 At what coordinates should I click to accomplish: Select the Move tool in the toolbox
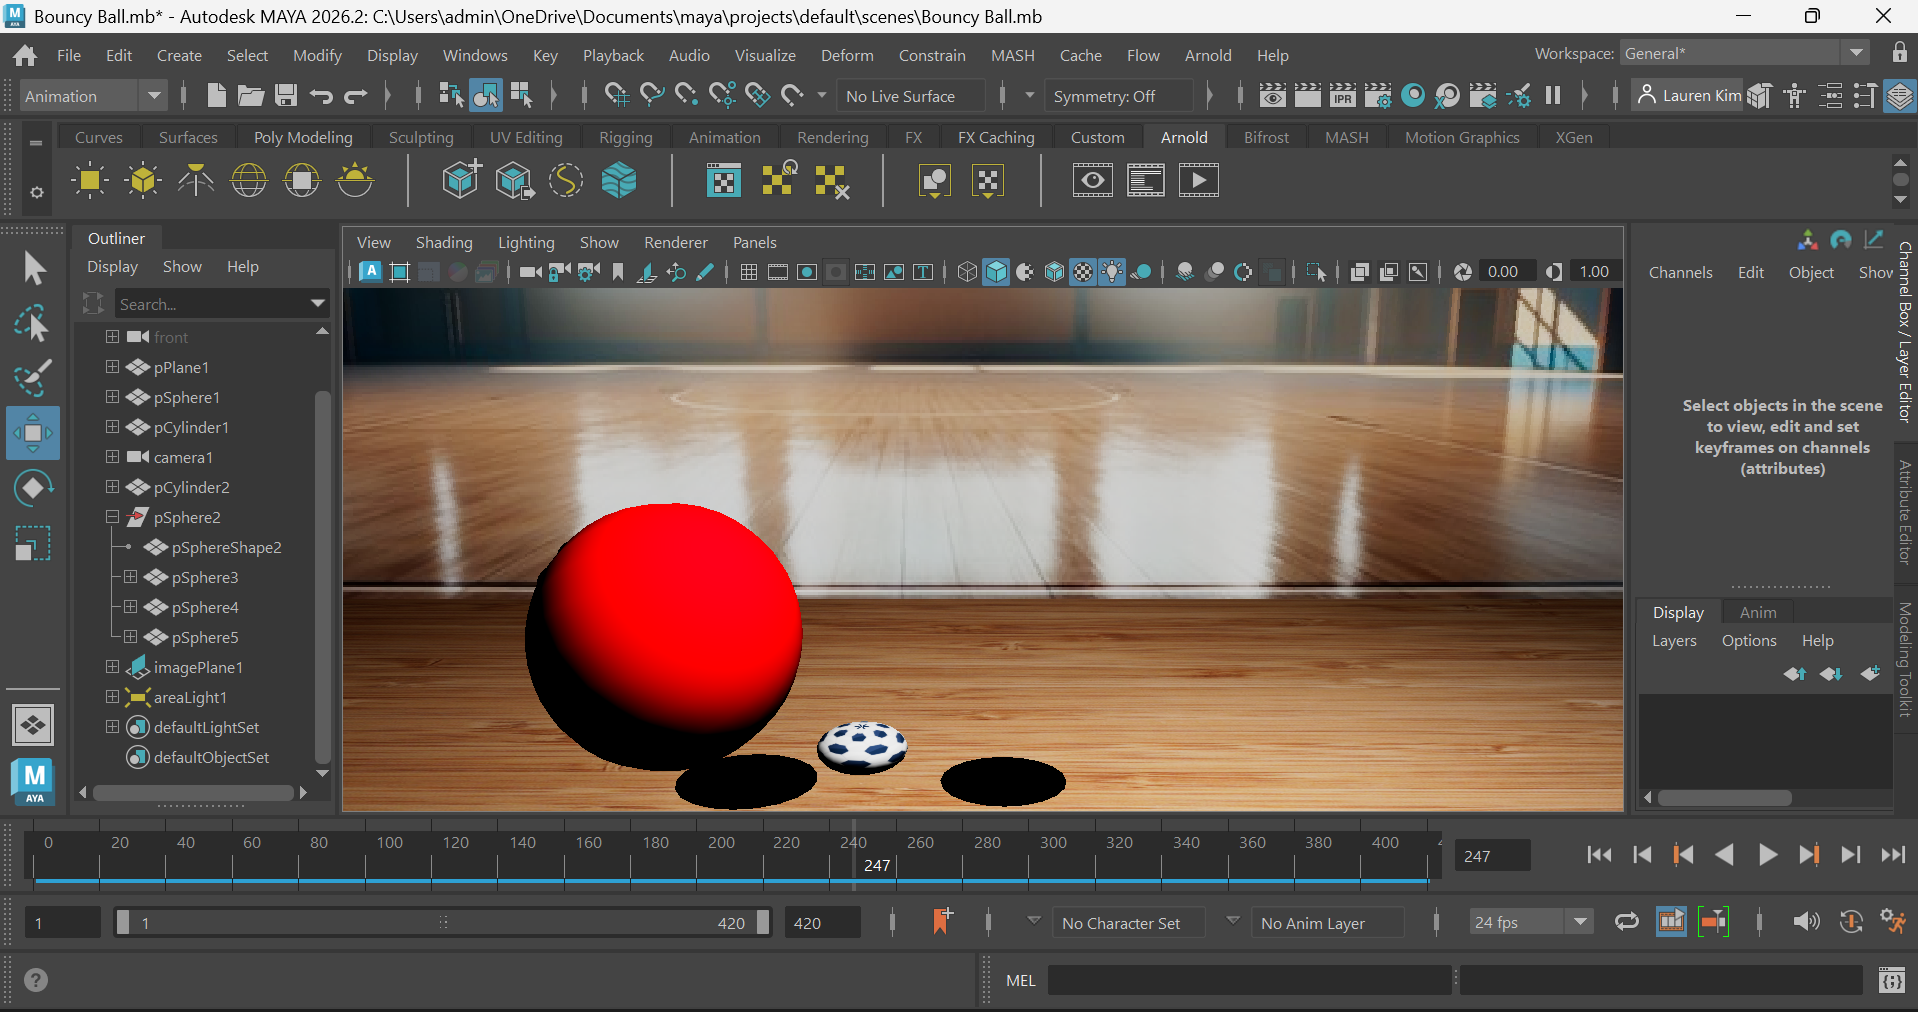pos(33,433)
